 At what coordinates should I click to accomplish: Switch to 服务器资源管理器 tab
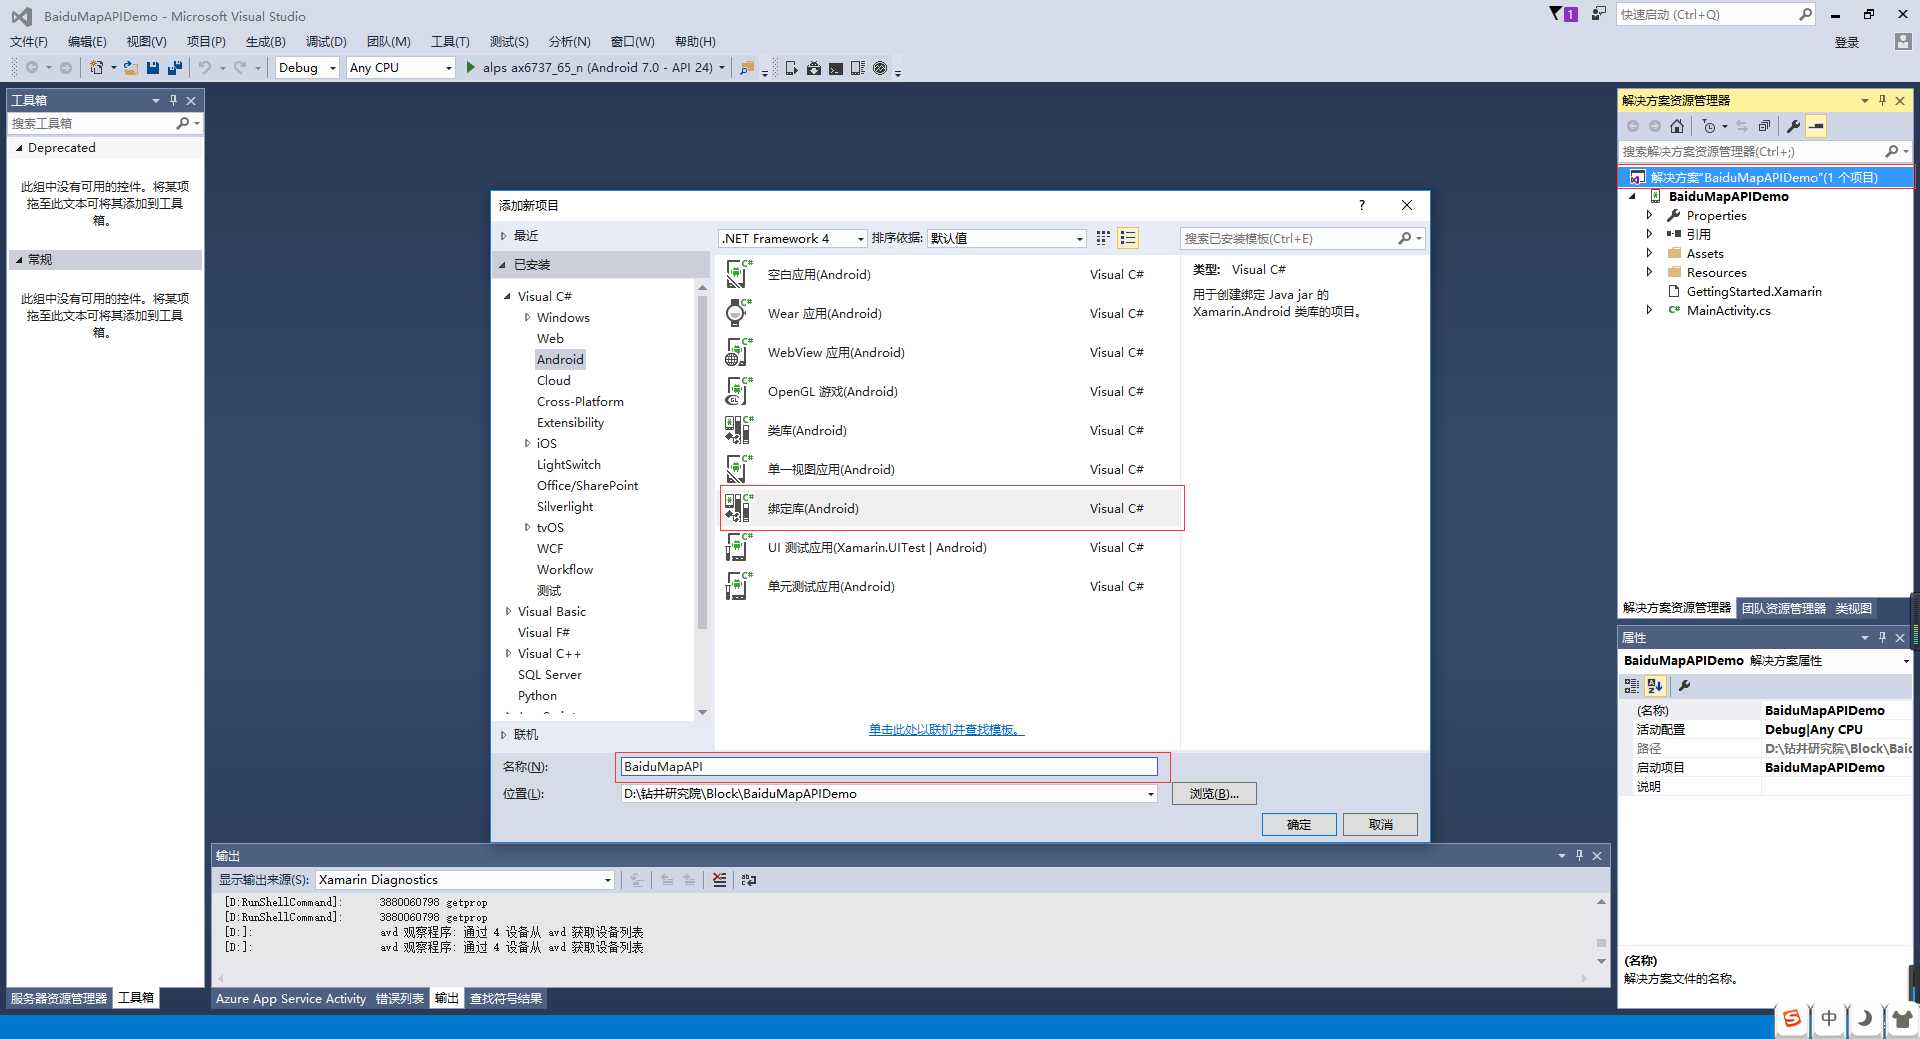click(59, 999)
